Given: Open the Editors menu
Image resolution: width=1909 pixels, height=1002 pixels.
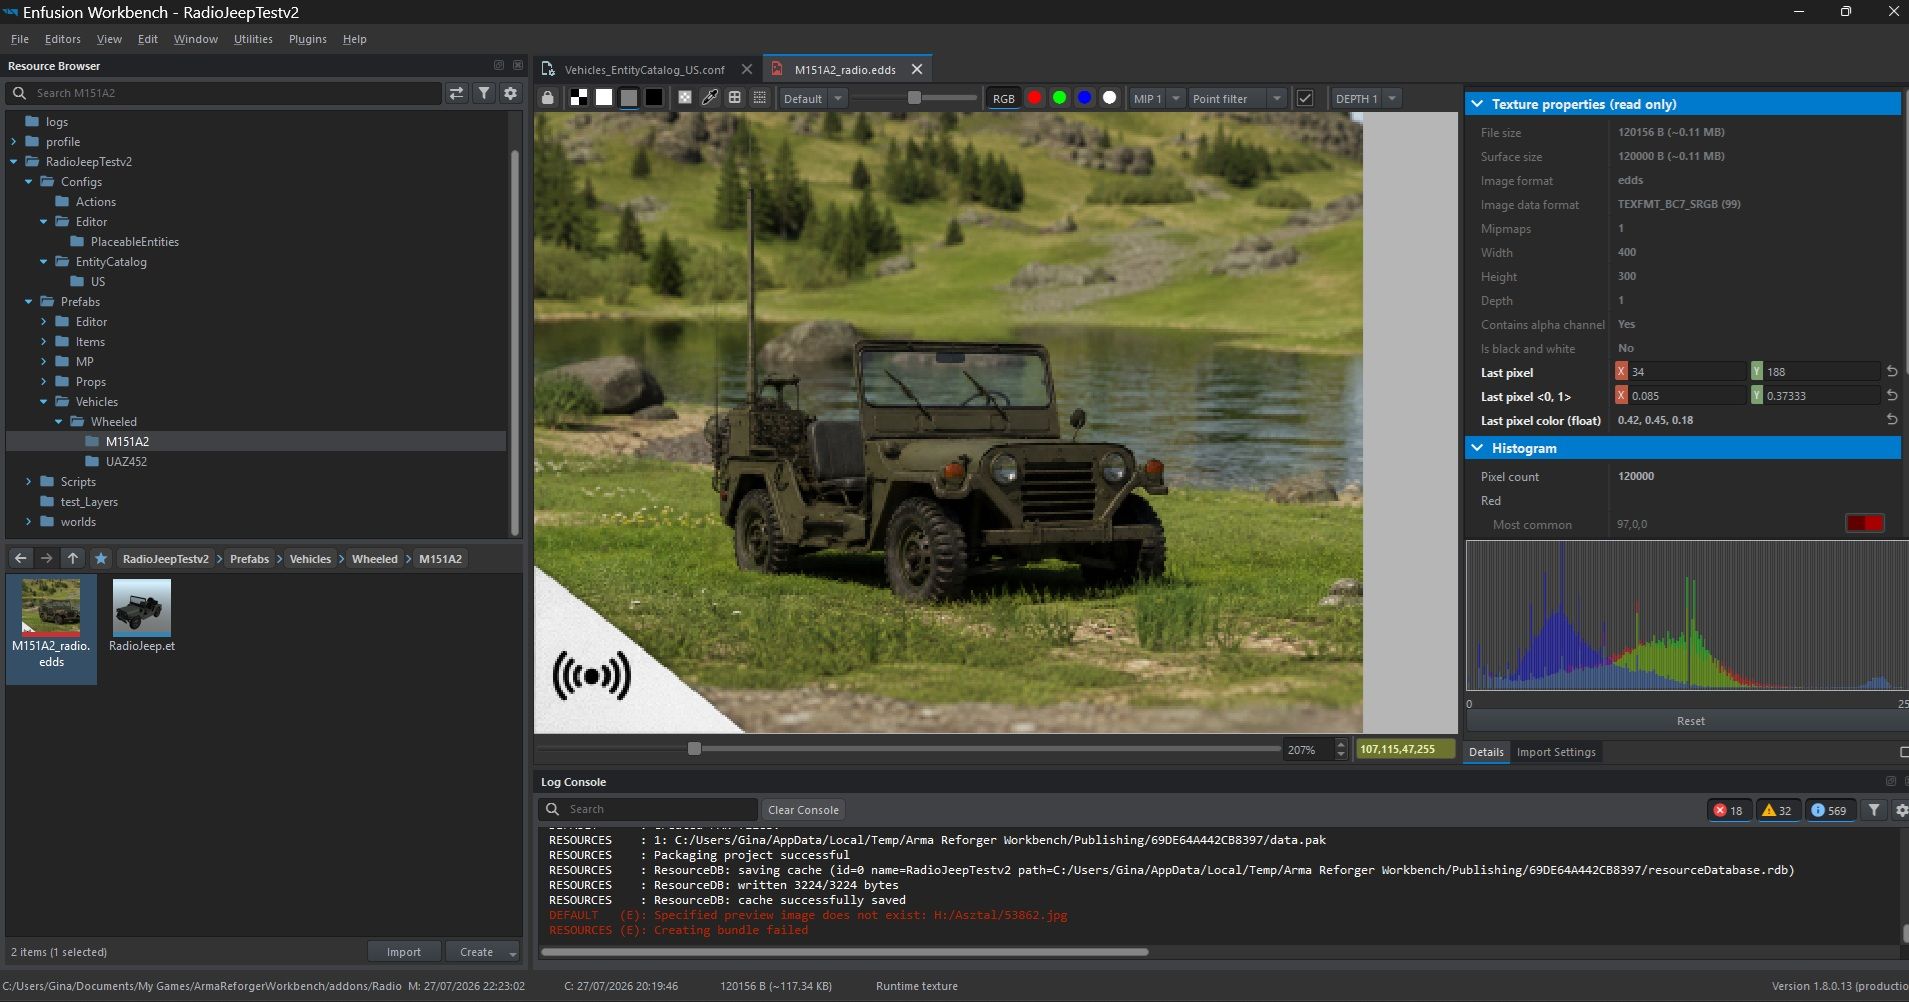Looking at the screenshot, I should [x=63, y=39].
